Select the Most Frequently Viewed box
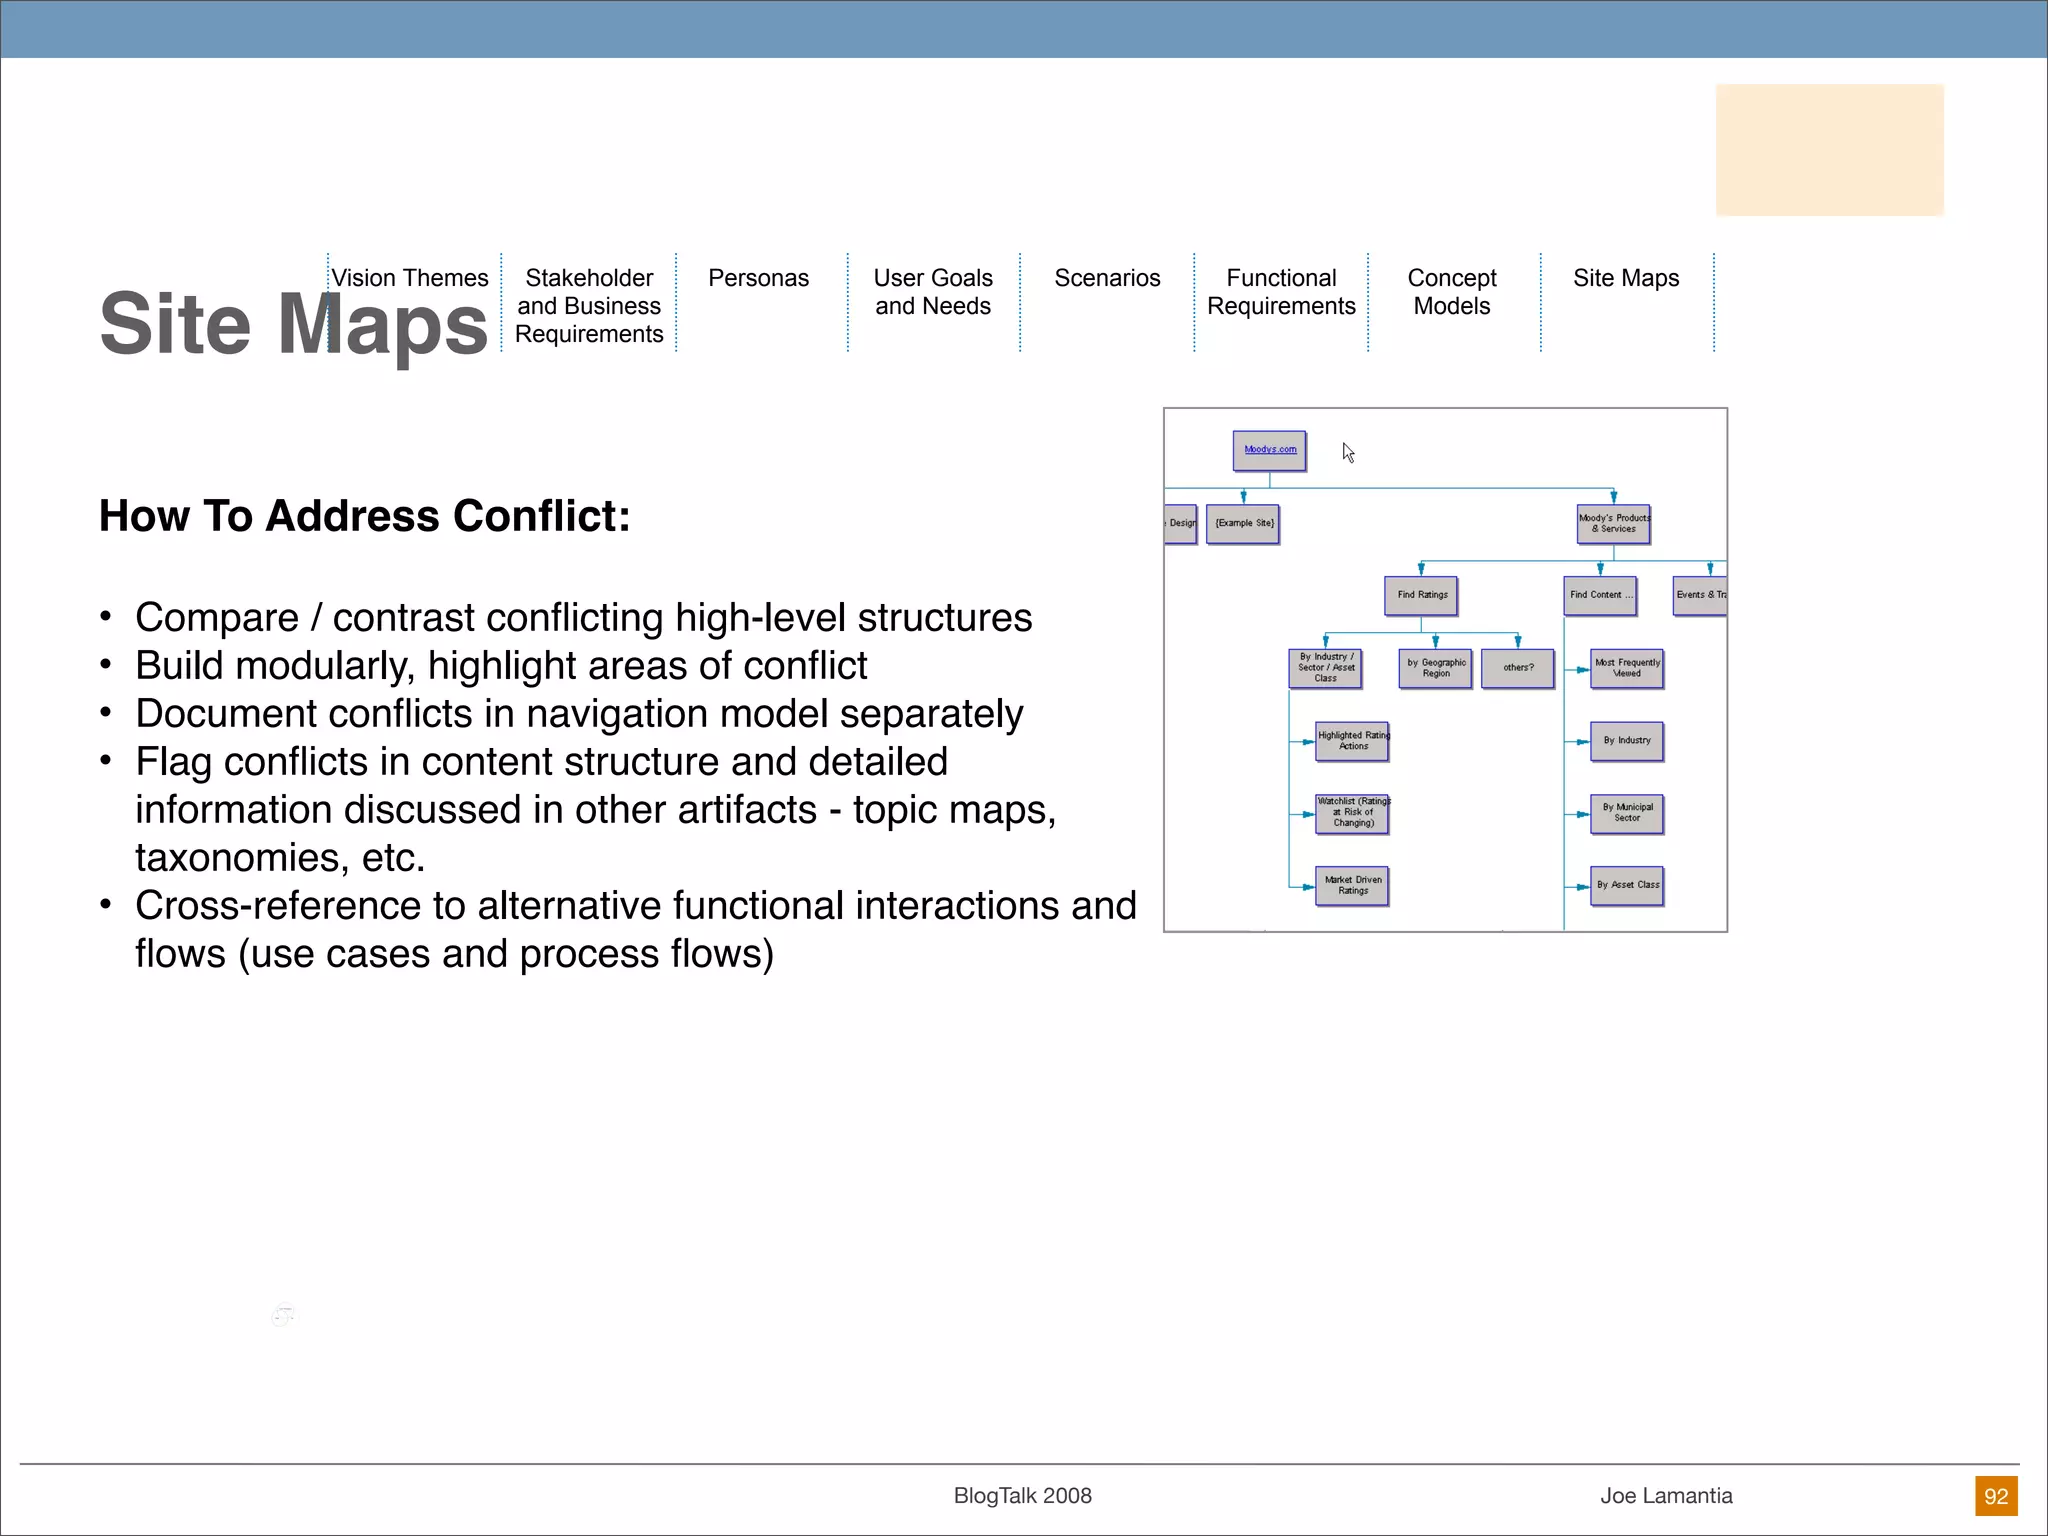This screenshot has width=2048, height=1536. coord(1627,668)
